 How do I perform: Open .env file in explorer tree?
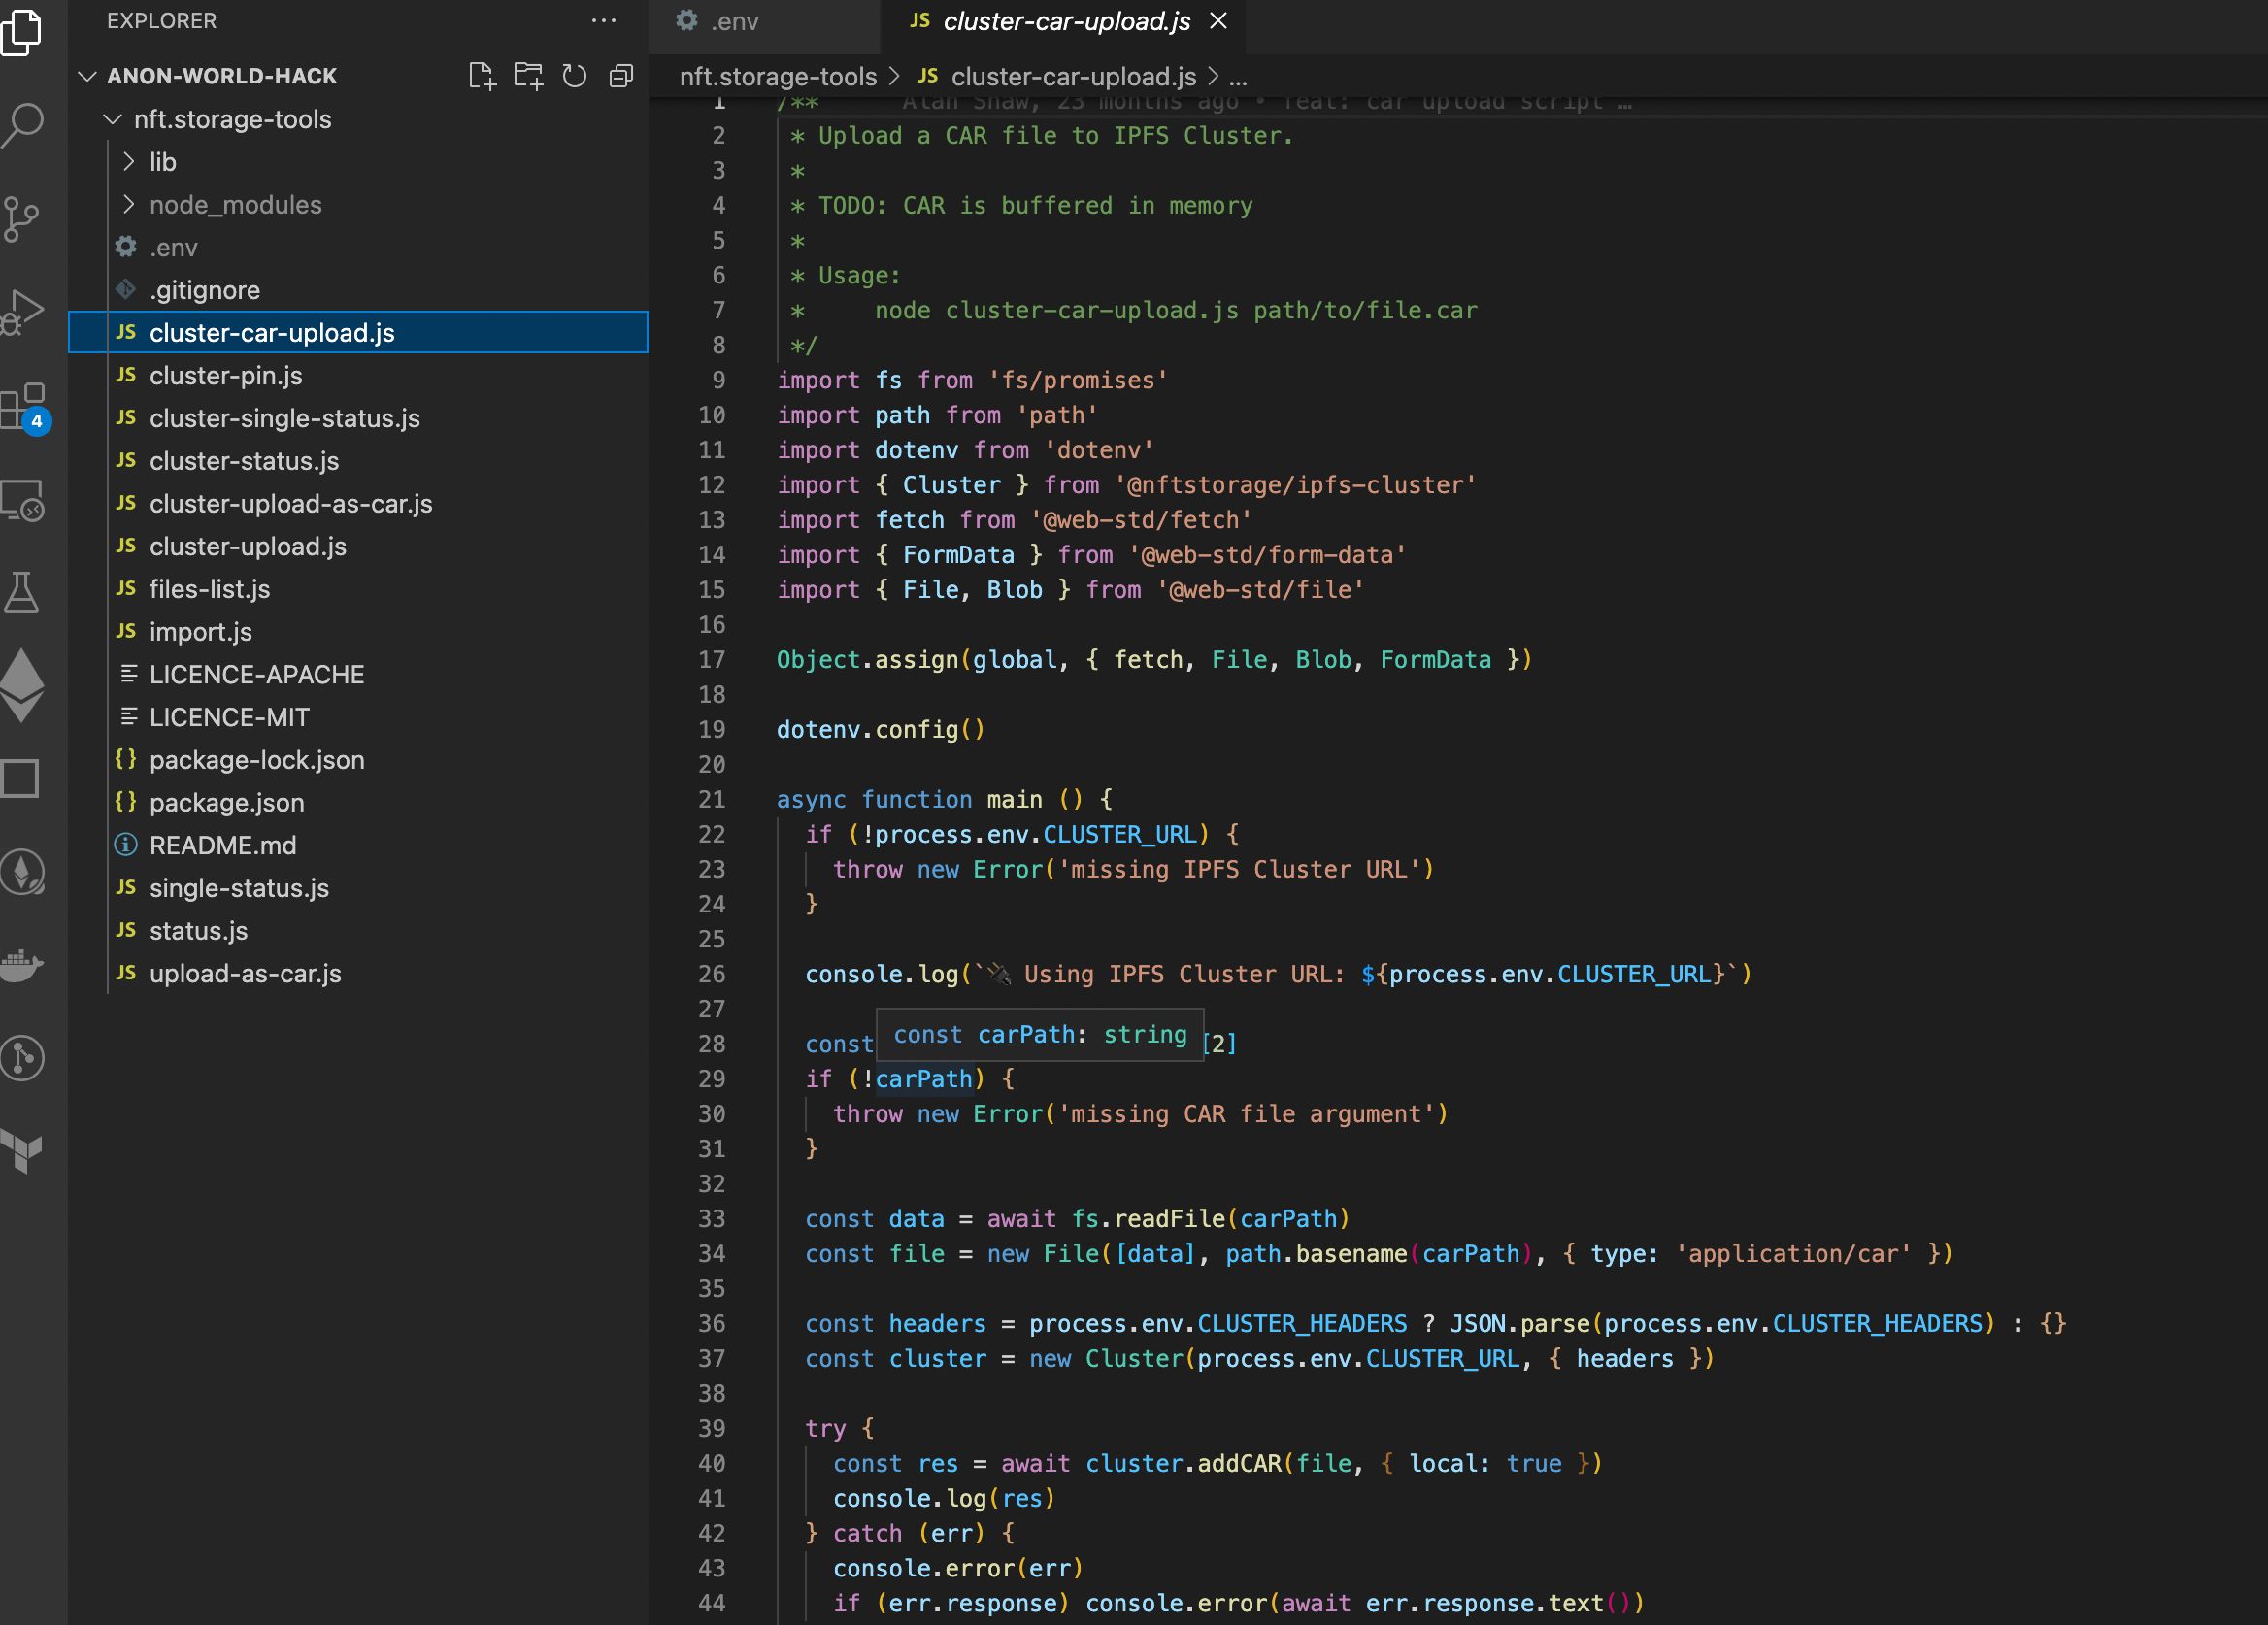pos(359,248)
